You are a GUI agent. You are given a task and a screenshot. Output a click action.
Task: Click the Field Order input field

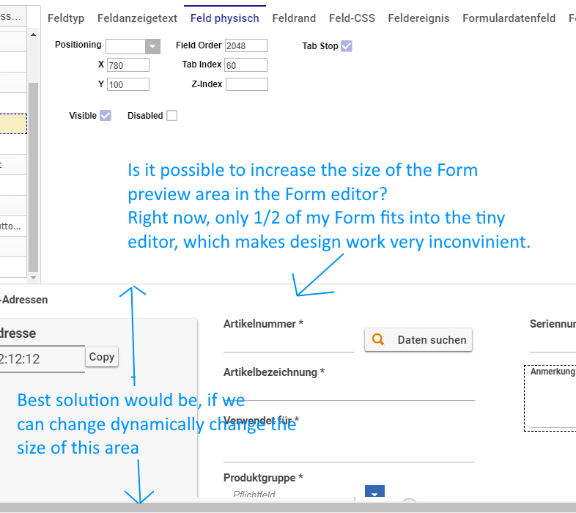click(246, 46)
